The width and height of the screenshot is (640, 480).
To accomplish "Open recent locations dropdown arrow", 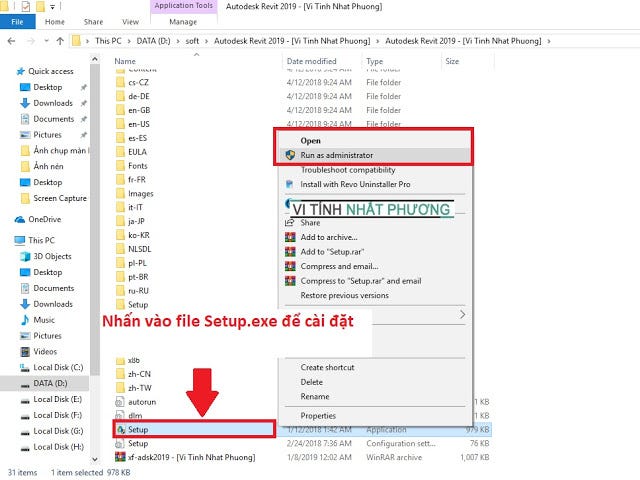I will 47,41.
